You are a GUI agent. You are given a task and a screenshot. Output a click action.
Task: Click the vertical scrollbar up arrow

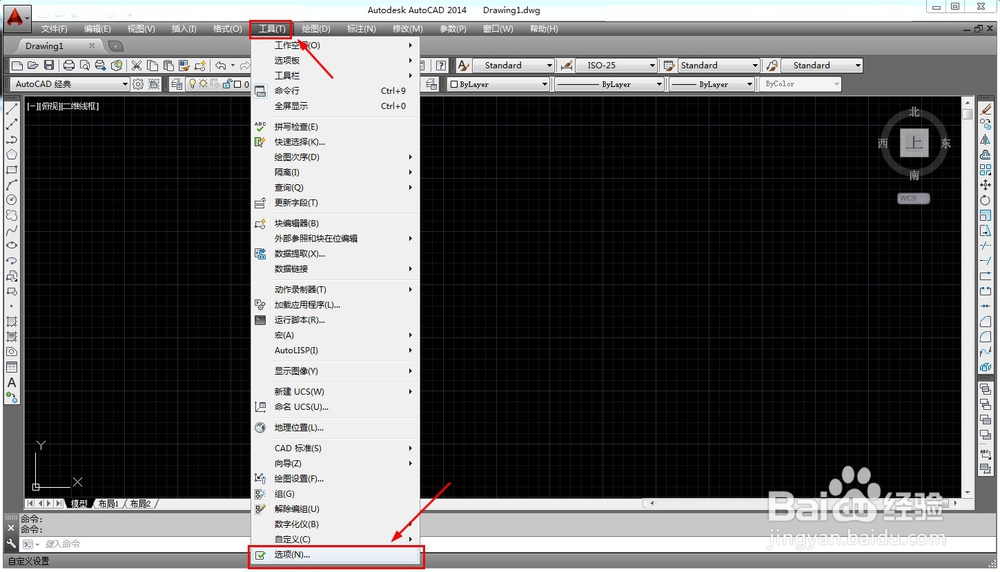click(x=967, y=102)
